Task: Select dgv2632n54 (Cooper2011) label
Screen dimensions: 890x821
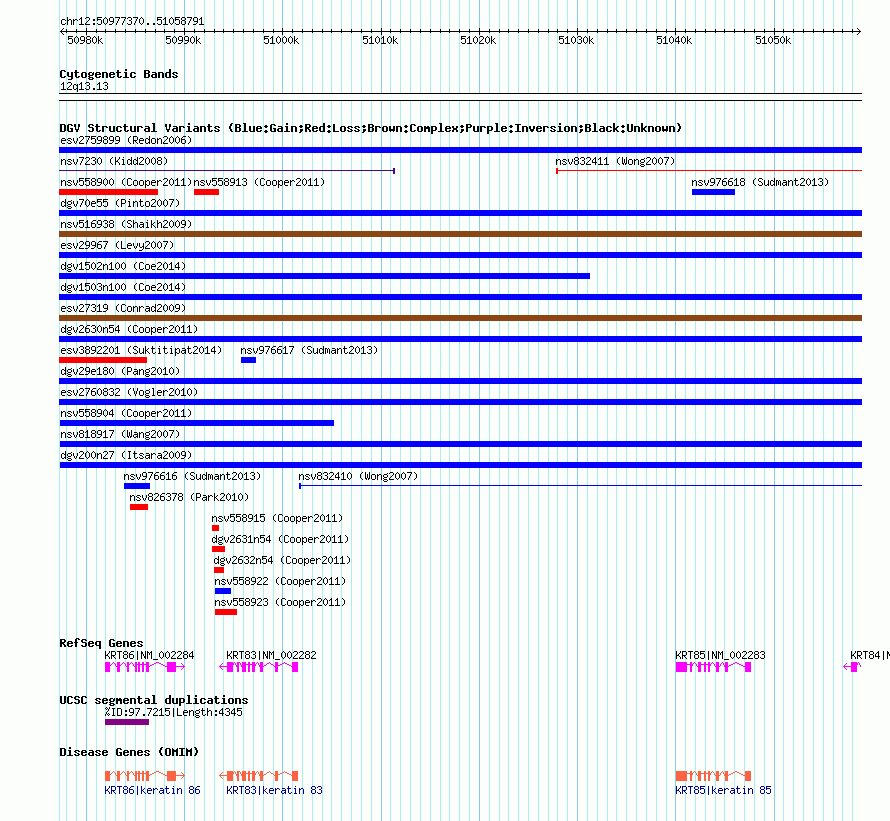Action: pos(283,560)
